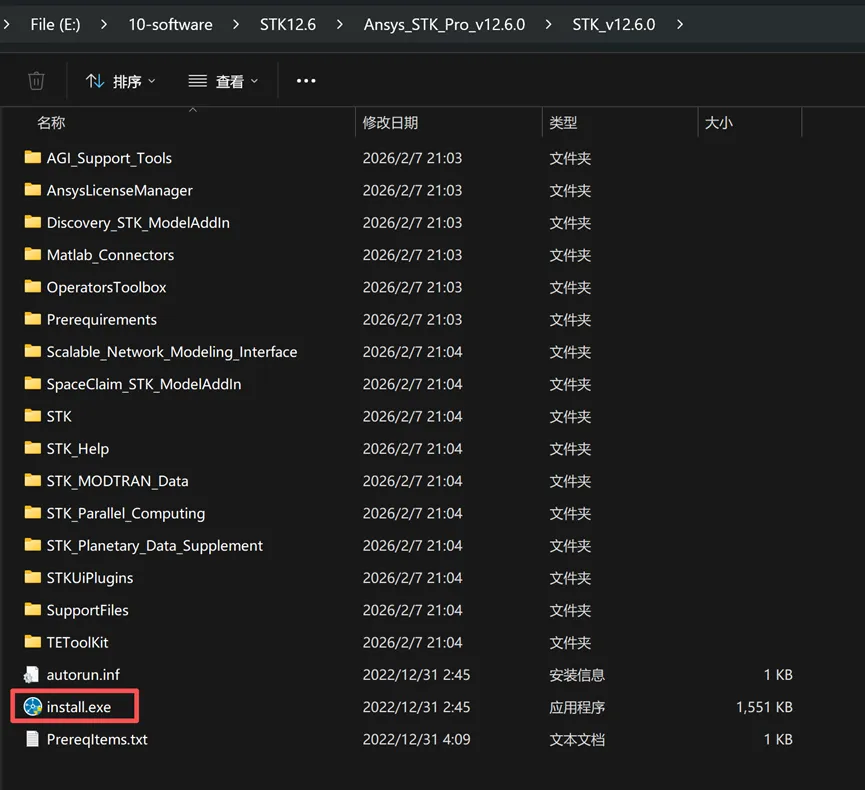Select AnsysLicenseManager folder icon

point(33,190)
